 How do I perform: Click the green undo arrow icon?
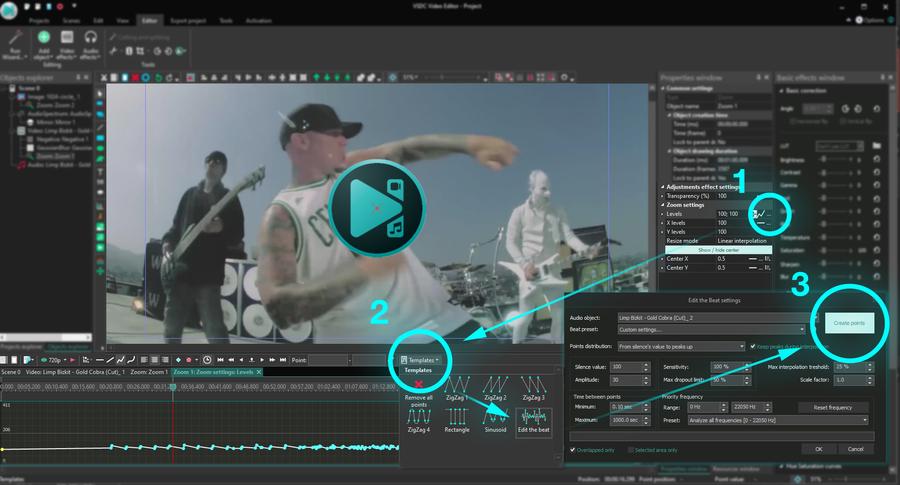click(158, 77)
